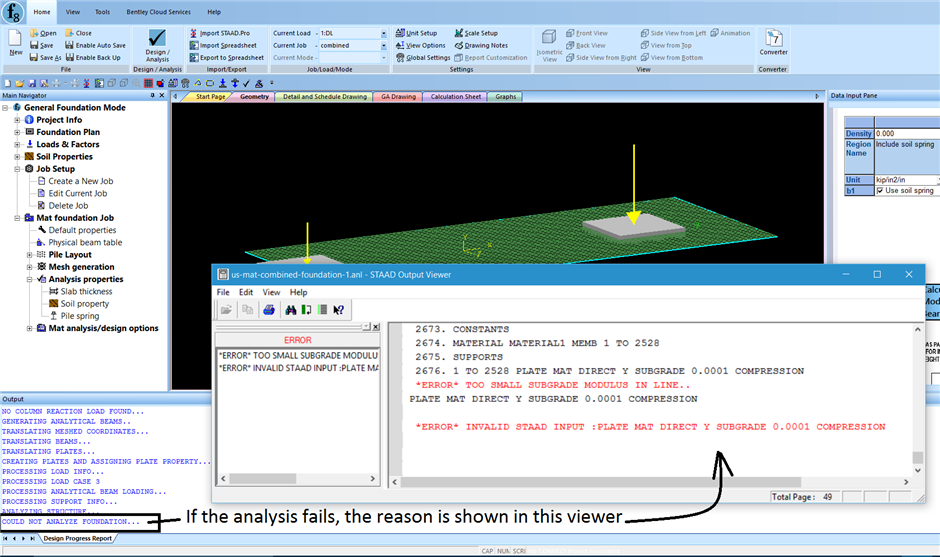This screenshot has width=940, height=557.
Task: Select Slab thickness in navigator
Action: [x=86, y=291]
